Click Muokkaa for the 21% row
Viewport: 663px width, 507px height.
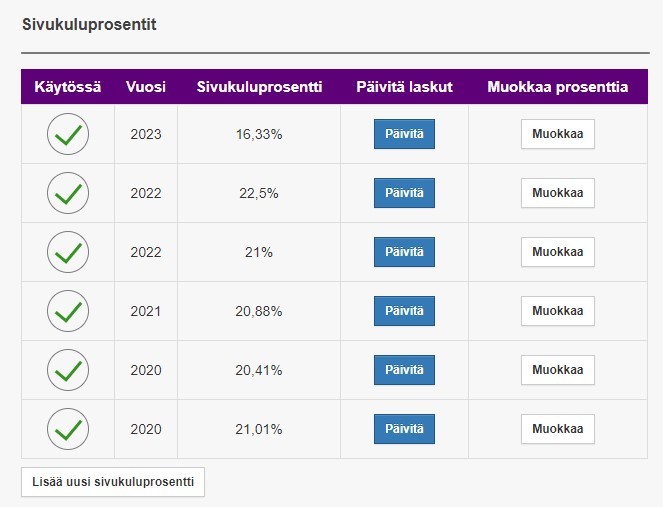558,252
